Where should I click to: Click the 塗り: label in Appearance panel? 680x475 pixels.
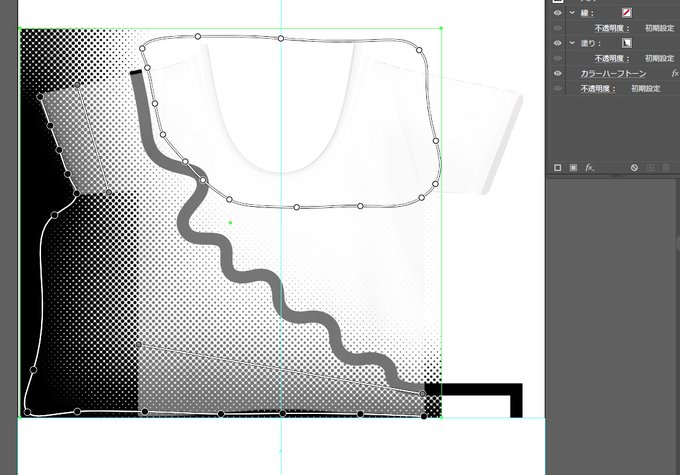pyautogui.click(x=591, y=43)
